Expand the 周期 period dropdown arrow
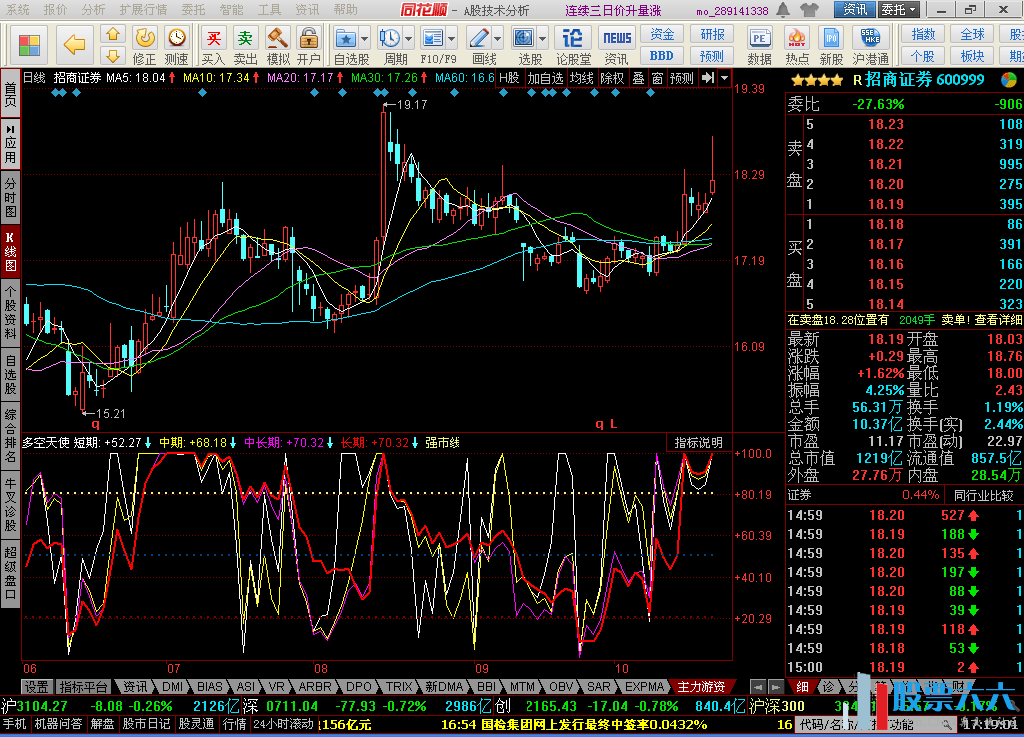Image resolution: width=1024 pixels, height=737 pixels. [x=409, y=40]
